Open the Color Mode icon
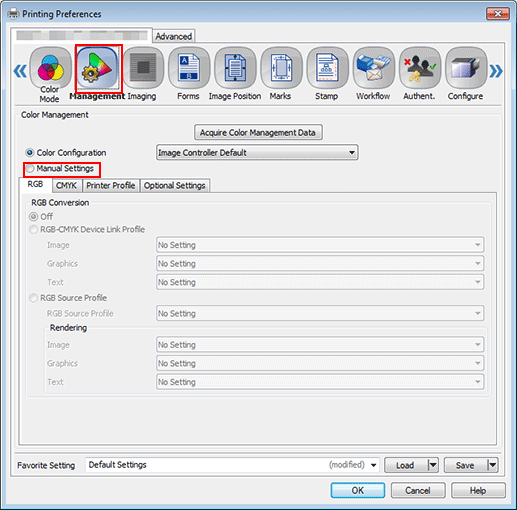Screen dimensions: 517x510 coord(50,68)
